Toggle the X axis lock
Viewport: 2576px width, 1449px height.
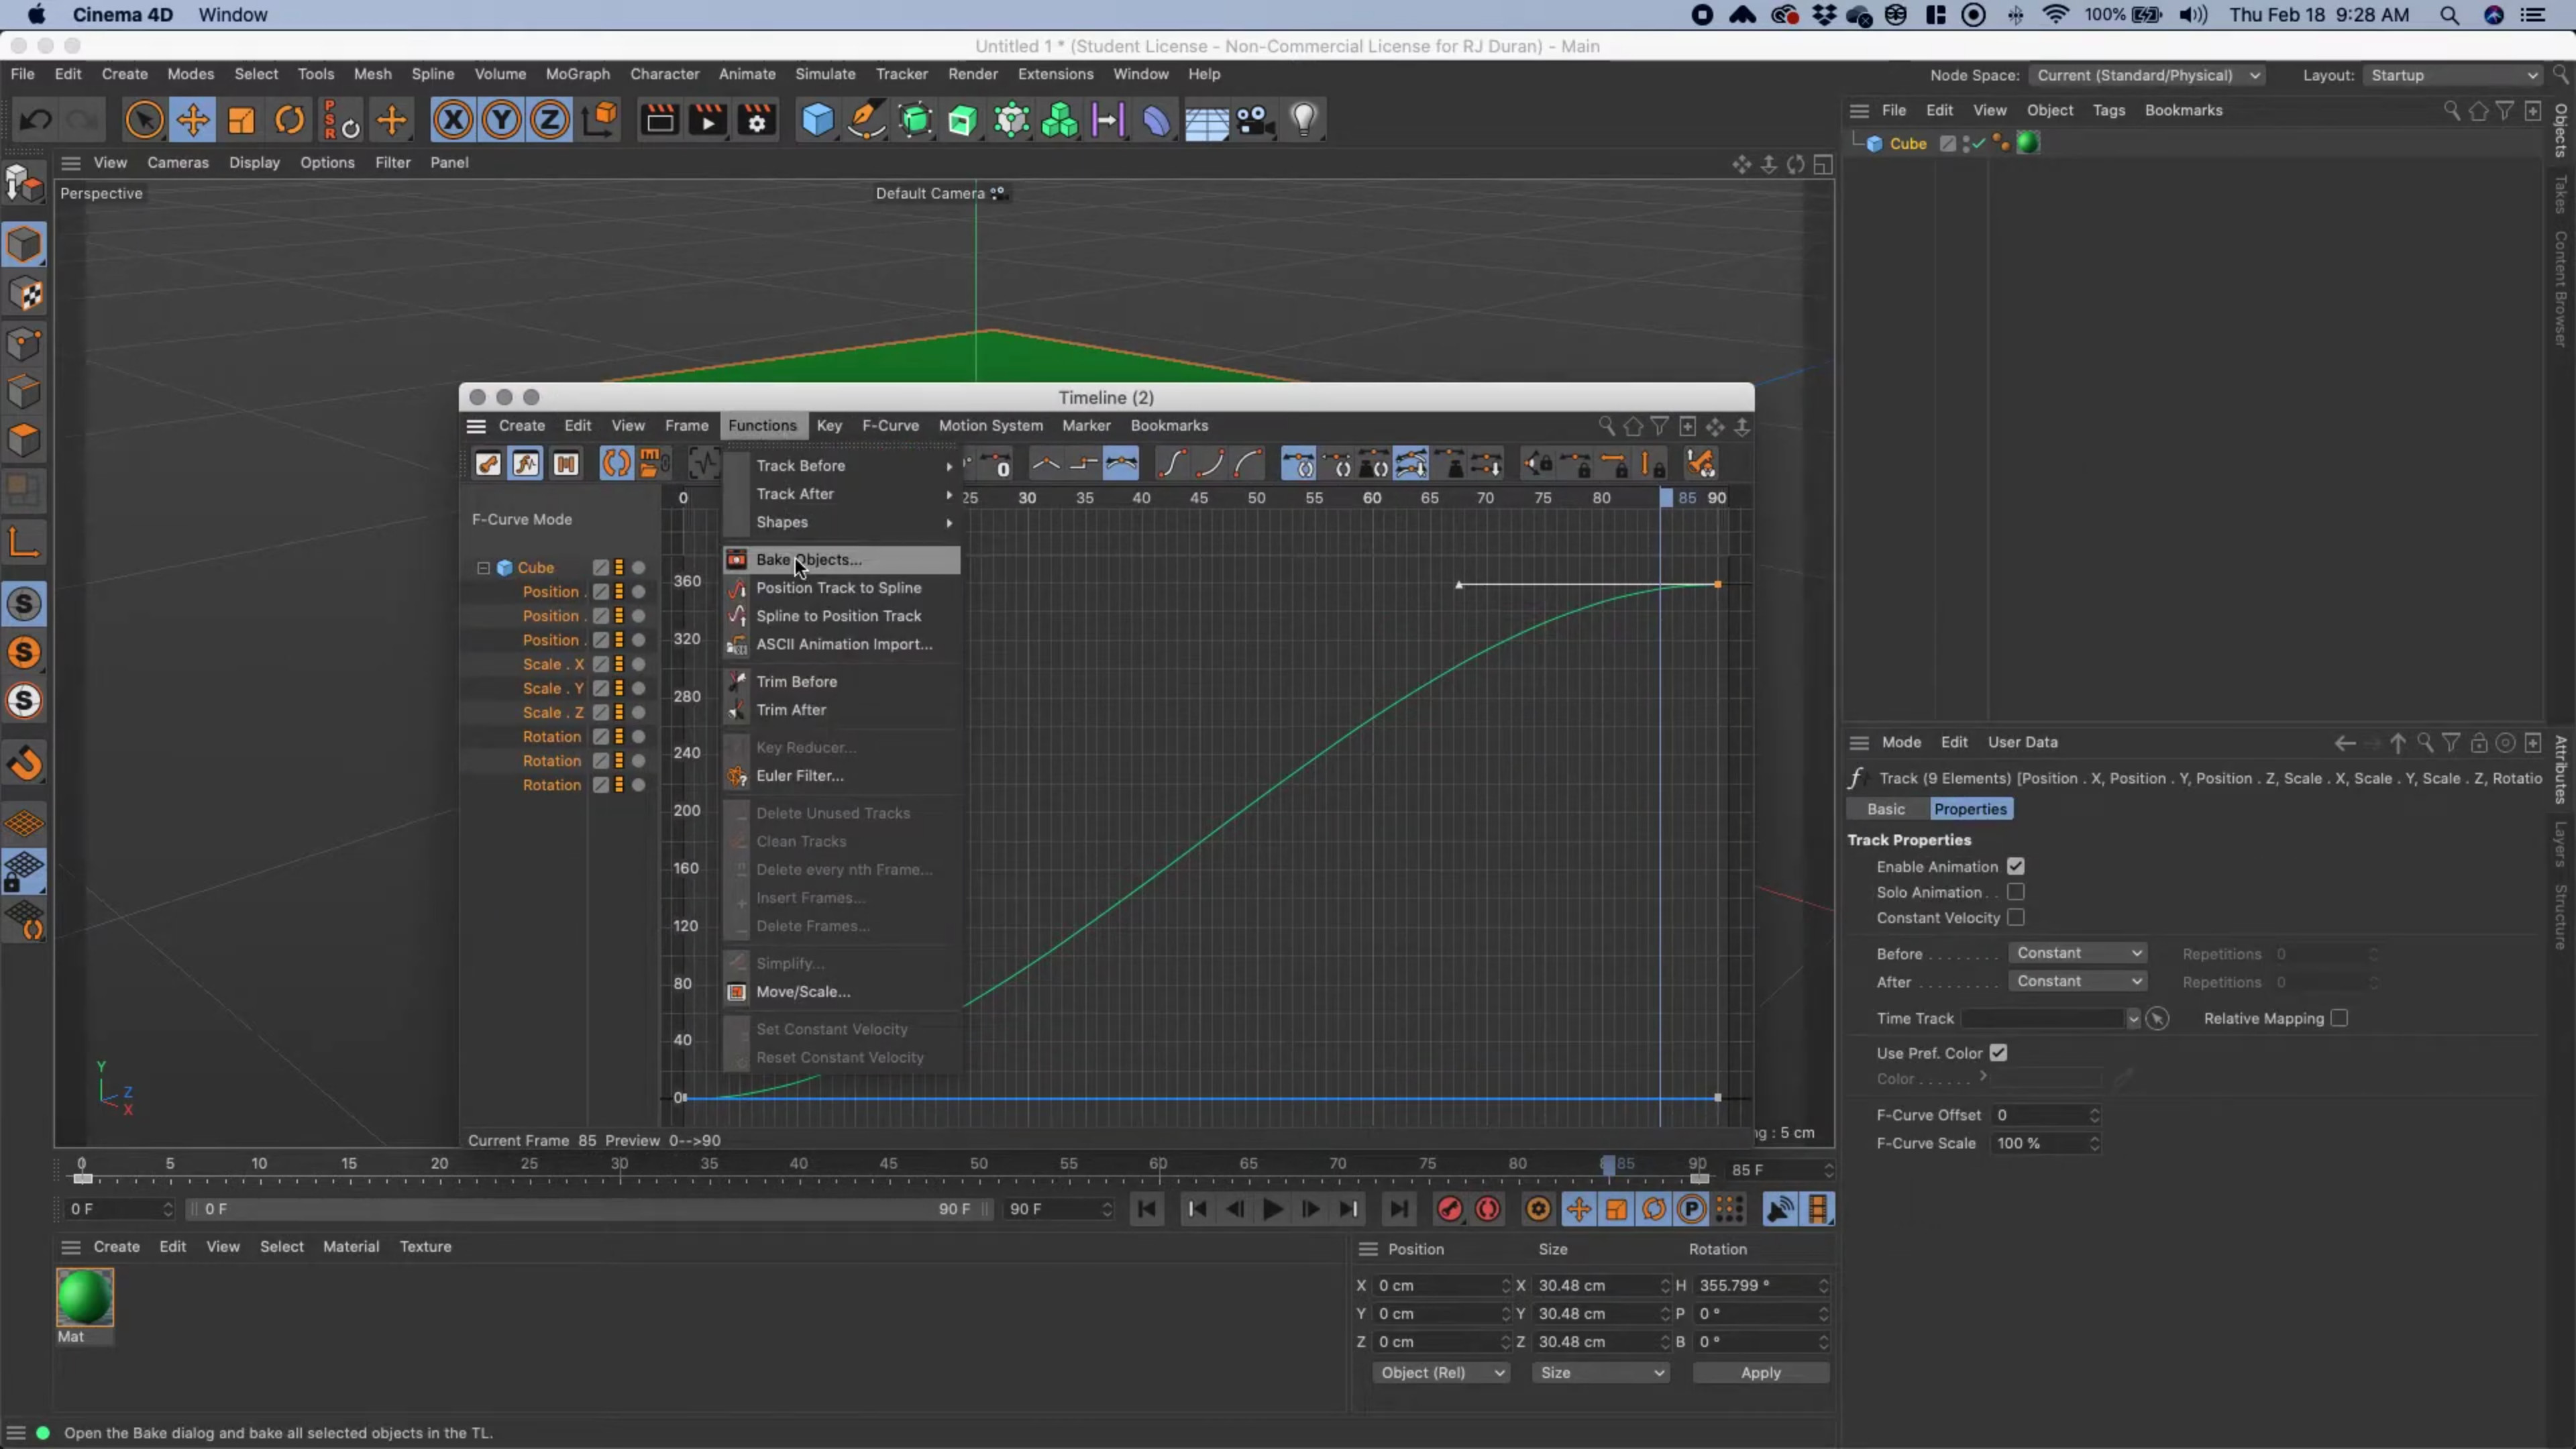pos(453,121)
